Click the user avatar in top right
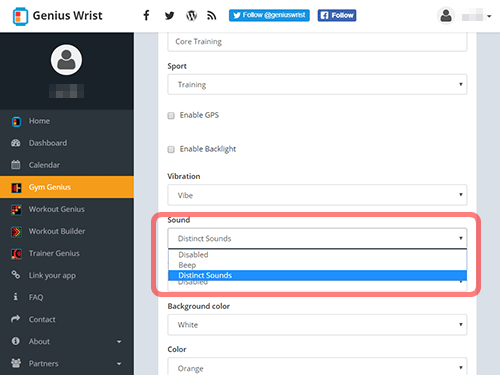 pyautogui.click(x=446, y=15)
